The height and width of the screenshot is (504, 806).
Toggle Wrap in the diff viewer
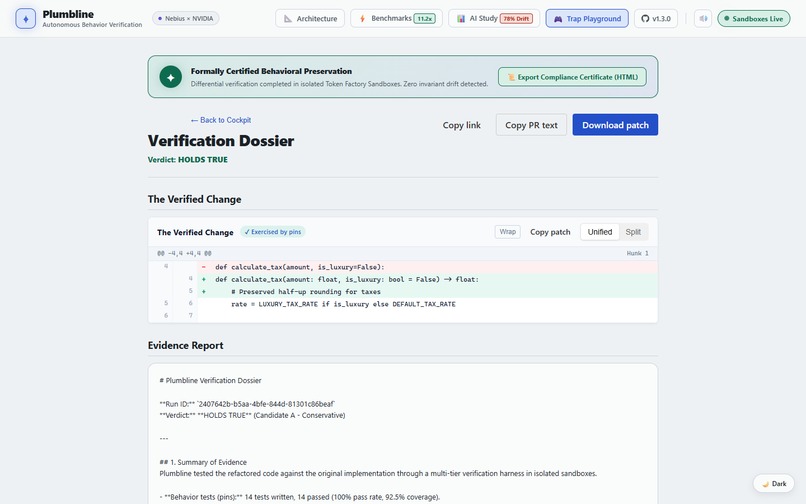tap(508, 232)
